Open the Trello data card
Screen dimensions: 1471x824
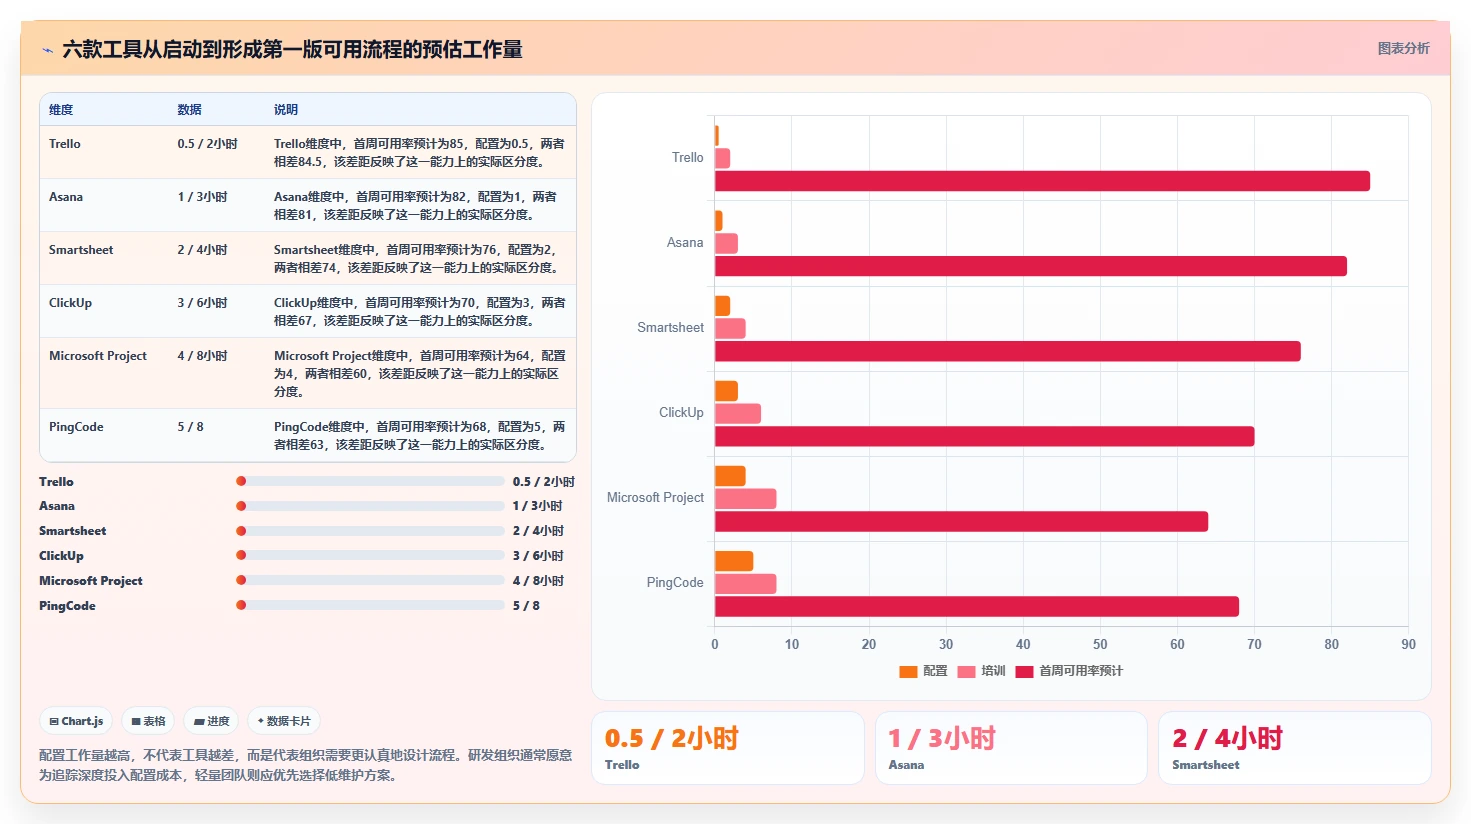point(728,748)
